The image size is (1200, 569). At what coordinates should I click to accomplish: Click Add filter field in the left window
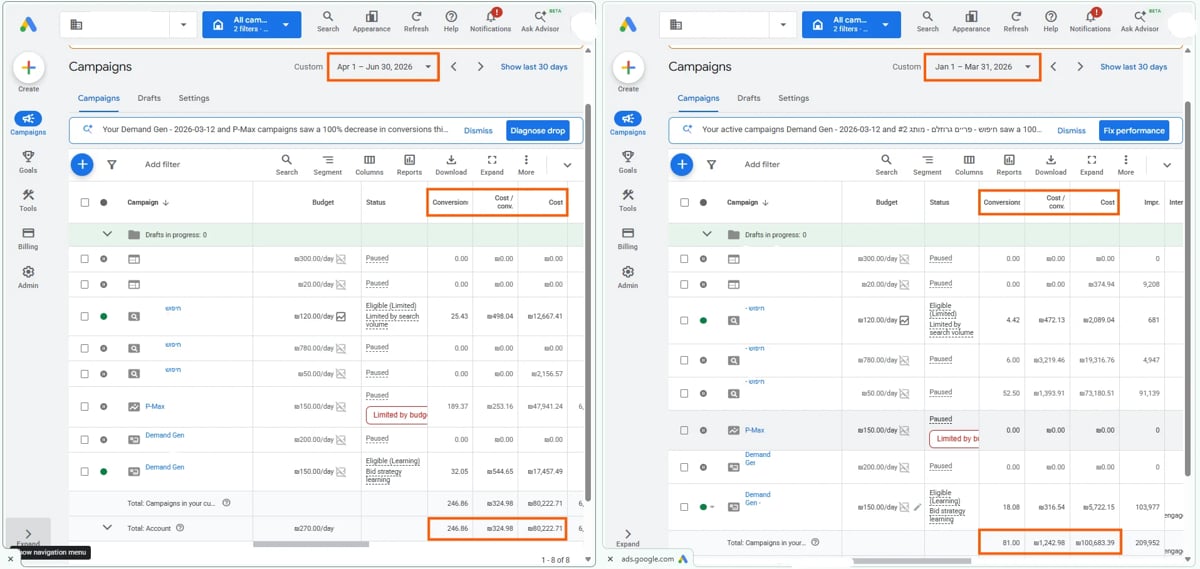(162, 165)
